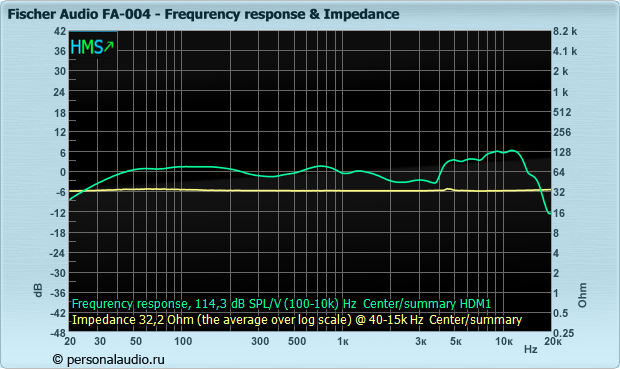The height and width of the screenshot is (369, 620).
Task: Click the 100 Hz frequency axis label
Action: click(x=183, y=341)
